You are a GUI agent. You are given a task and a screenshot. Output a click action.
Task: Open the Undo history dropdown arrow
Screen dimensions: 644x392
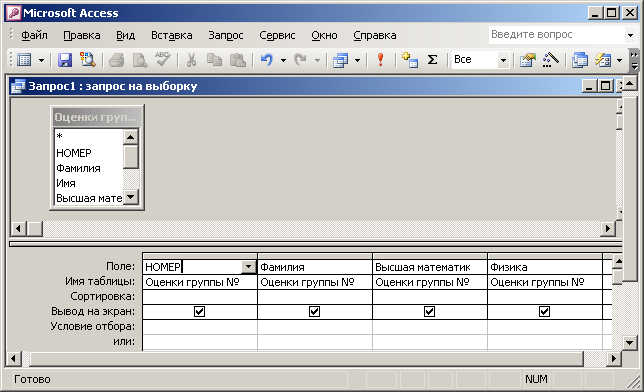(x=283, y=60)
